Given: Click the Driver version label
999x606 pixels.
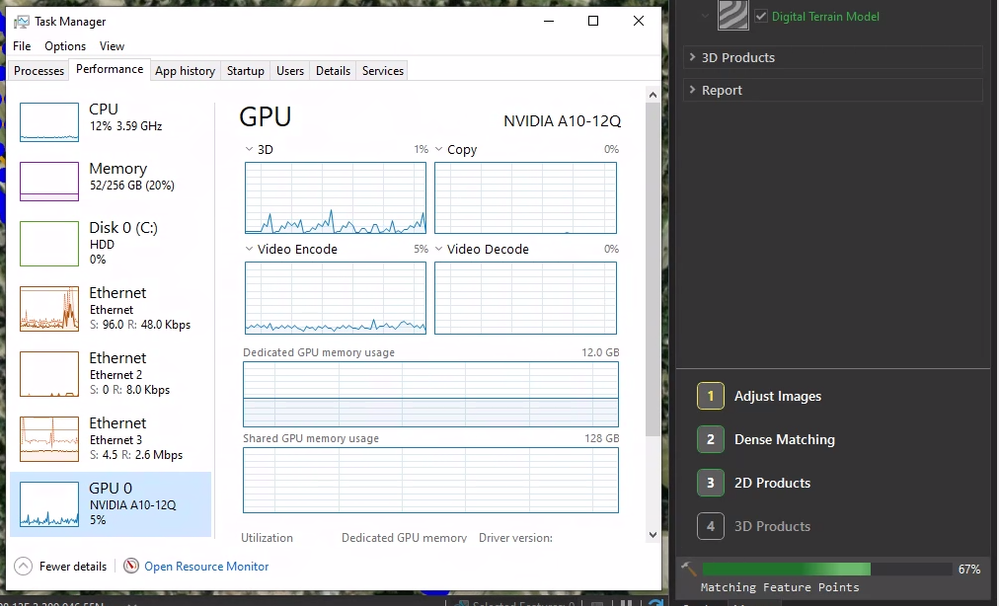Looking at the screenshot, I should pos(515,538).
